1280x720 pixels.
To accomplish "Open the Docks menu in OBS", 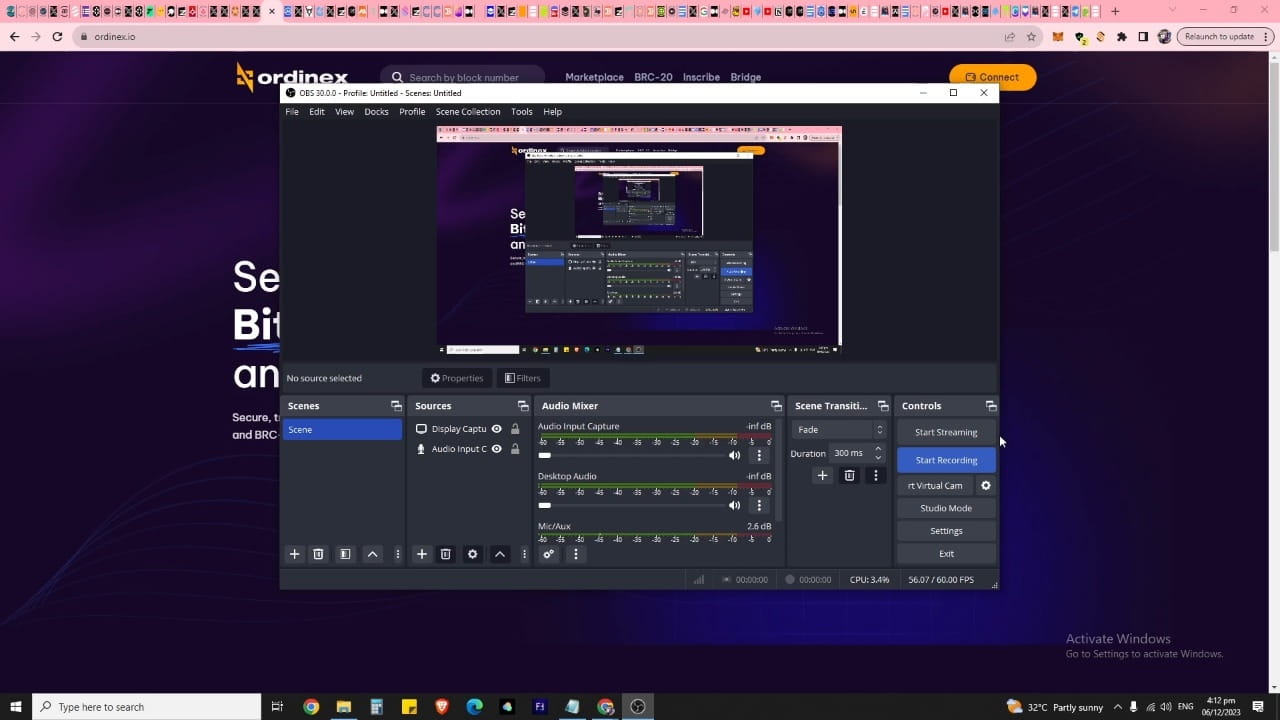I will (376, 112).
